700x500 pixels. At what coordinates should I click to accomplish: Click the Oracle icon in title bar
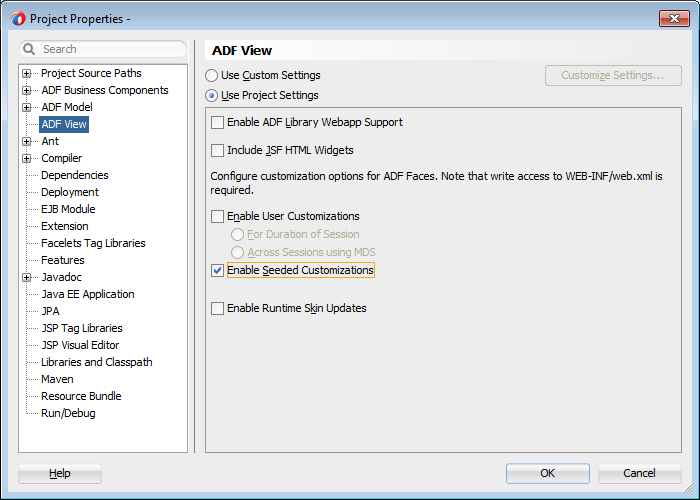18,18
